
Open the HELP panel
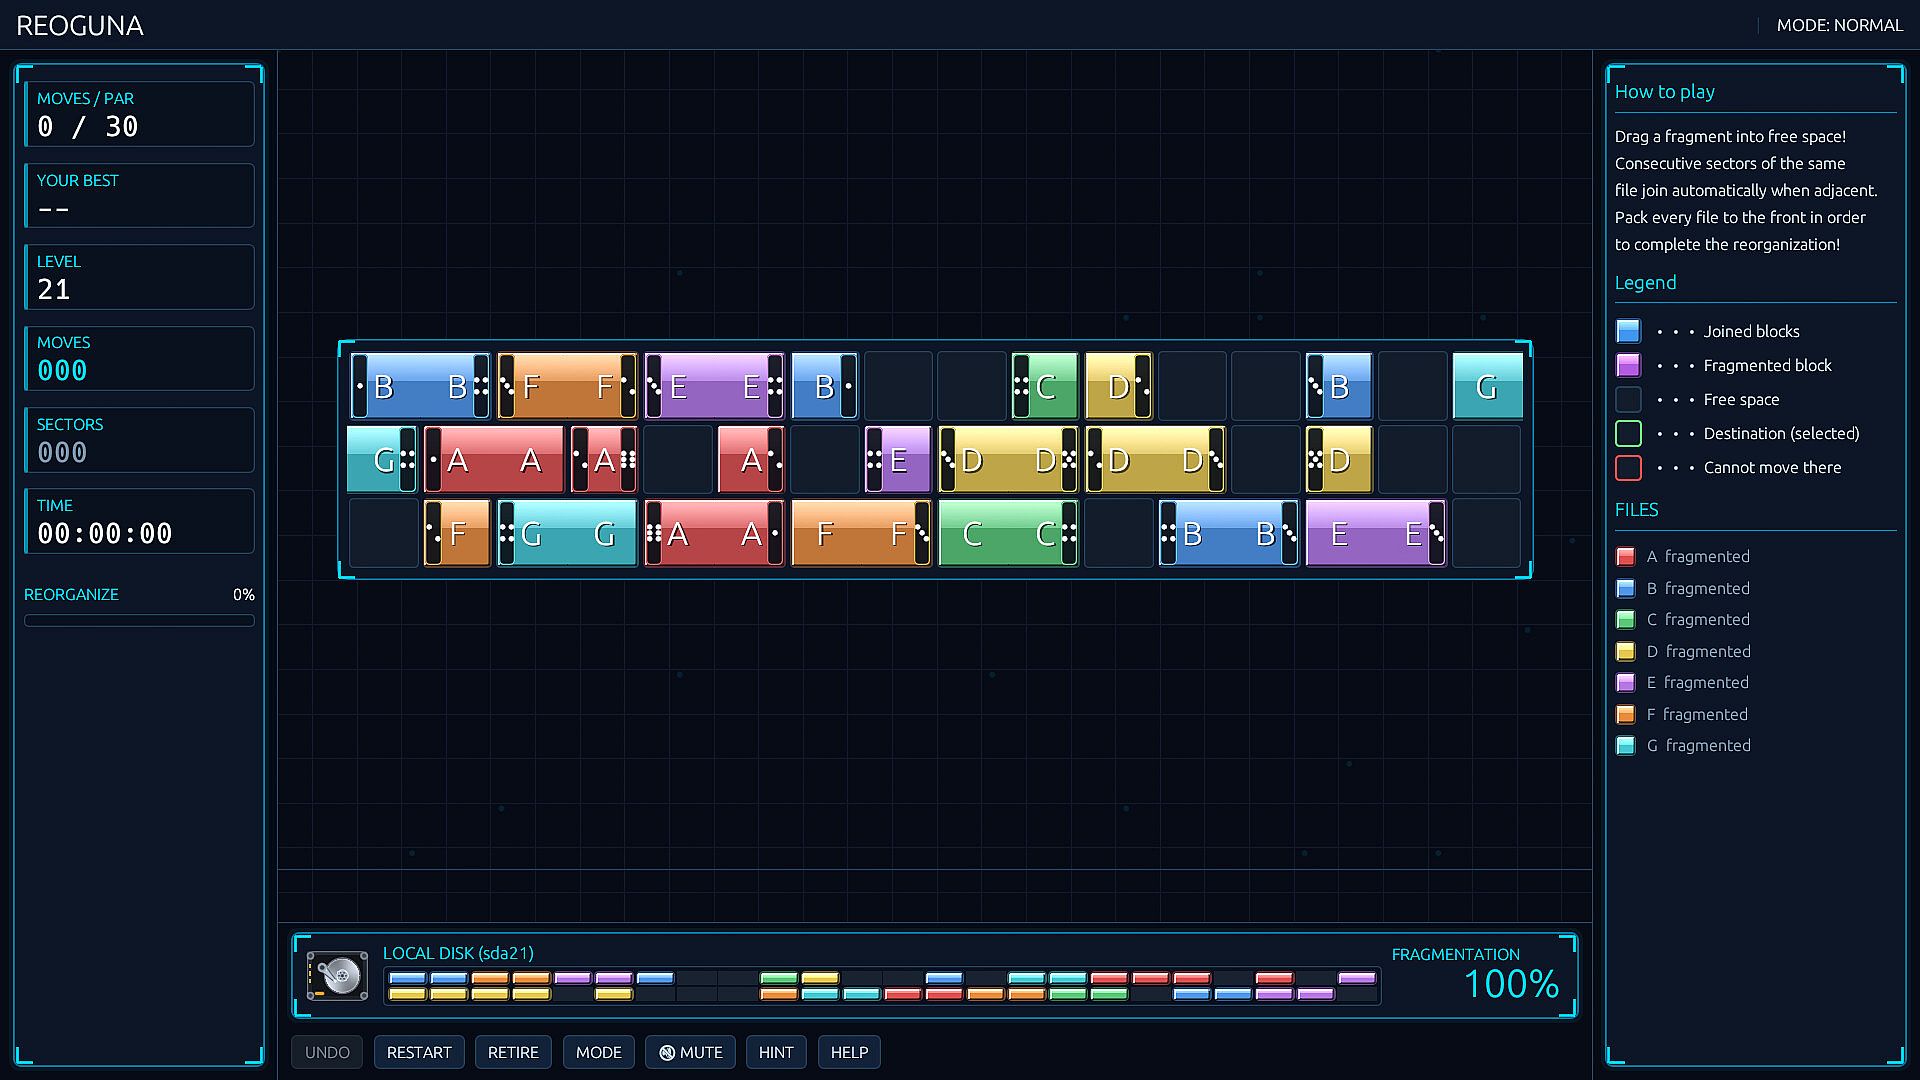click(849, 1053)
